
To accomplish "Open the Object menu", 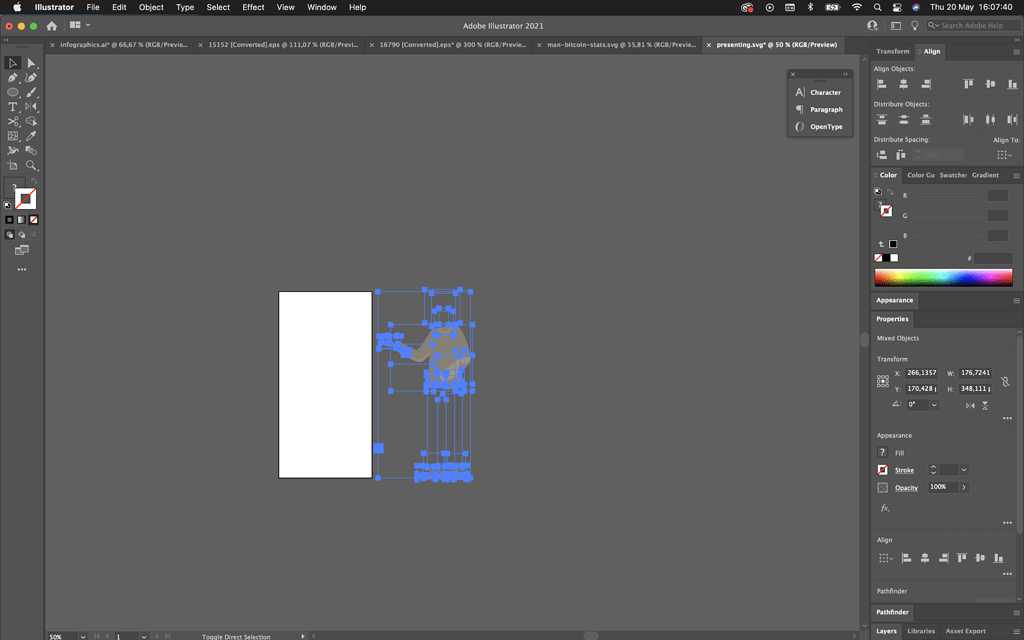I will 151,7.
